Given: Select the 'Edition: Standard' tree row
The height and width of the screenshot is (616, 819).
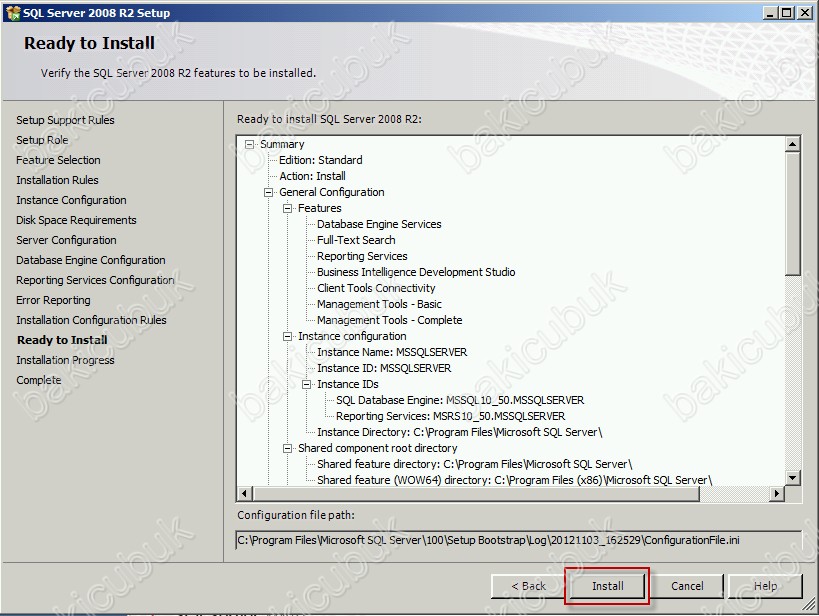Looking at the screenshot, I should 321,160.
